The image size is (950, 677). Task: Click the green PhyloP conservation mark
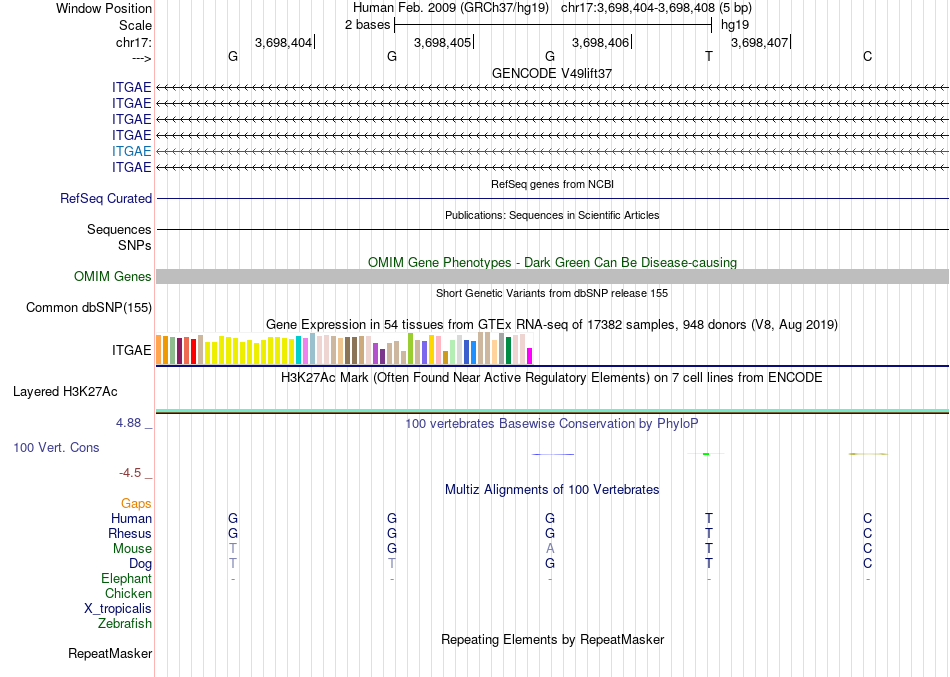coord(706,453)
